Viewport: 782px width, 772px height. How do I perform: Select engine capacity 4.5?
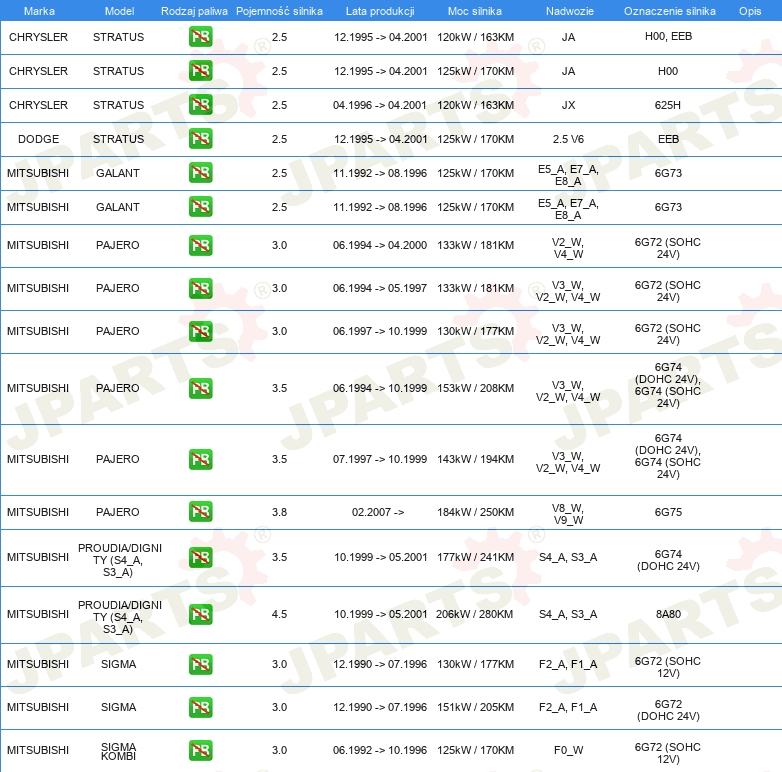click(279, 614)
